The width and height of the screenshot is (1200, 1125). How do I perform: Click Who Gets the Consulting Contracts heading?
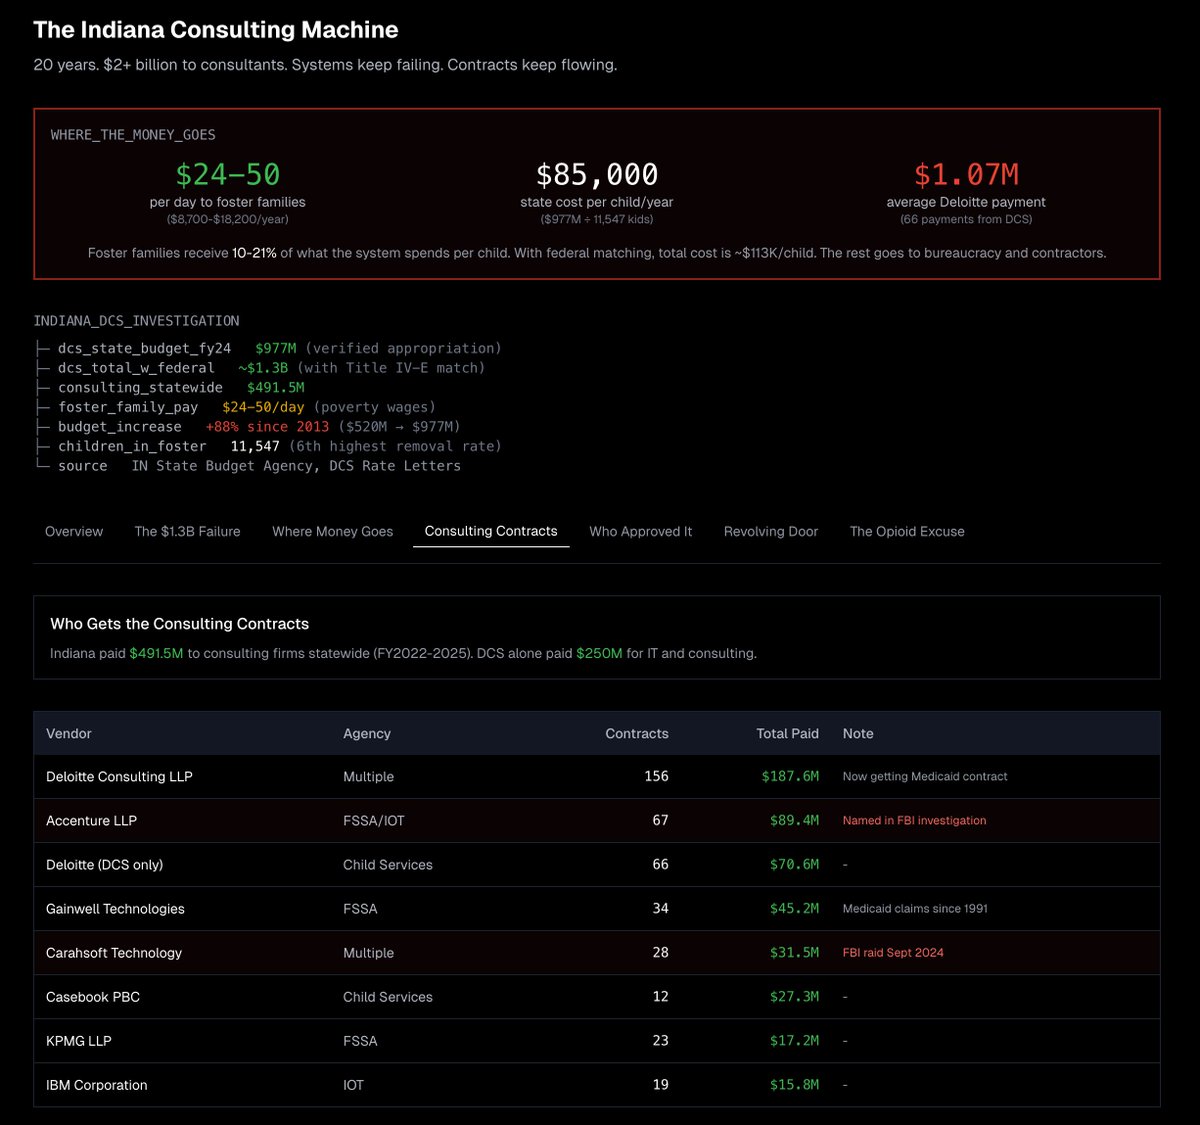click(x=180, y=623)
